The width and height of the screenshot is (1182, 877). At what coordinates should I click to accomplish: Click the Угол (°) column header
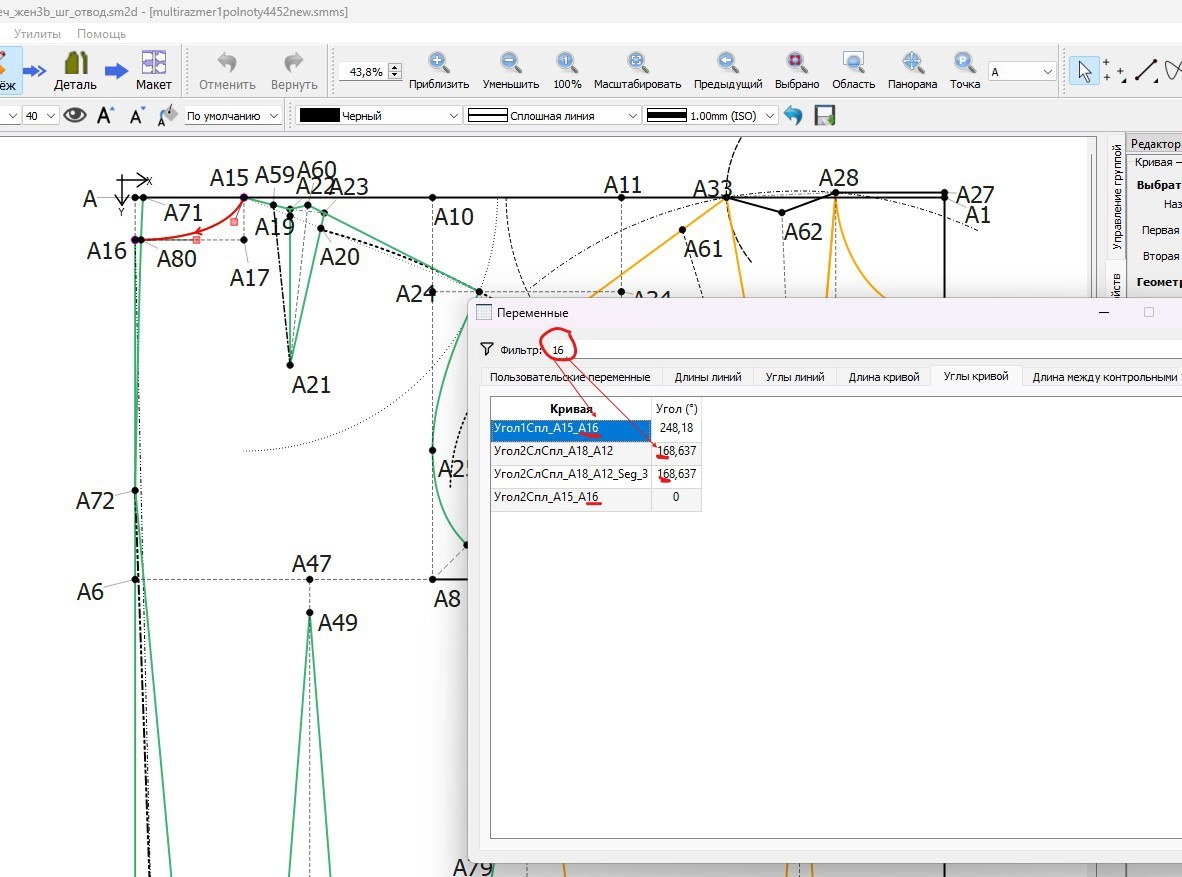coord(676,409)
